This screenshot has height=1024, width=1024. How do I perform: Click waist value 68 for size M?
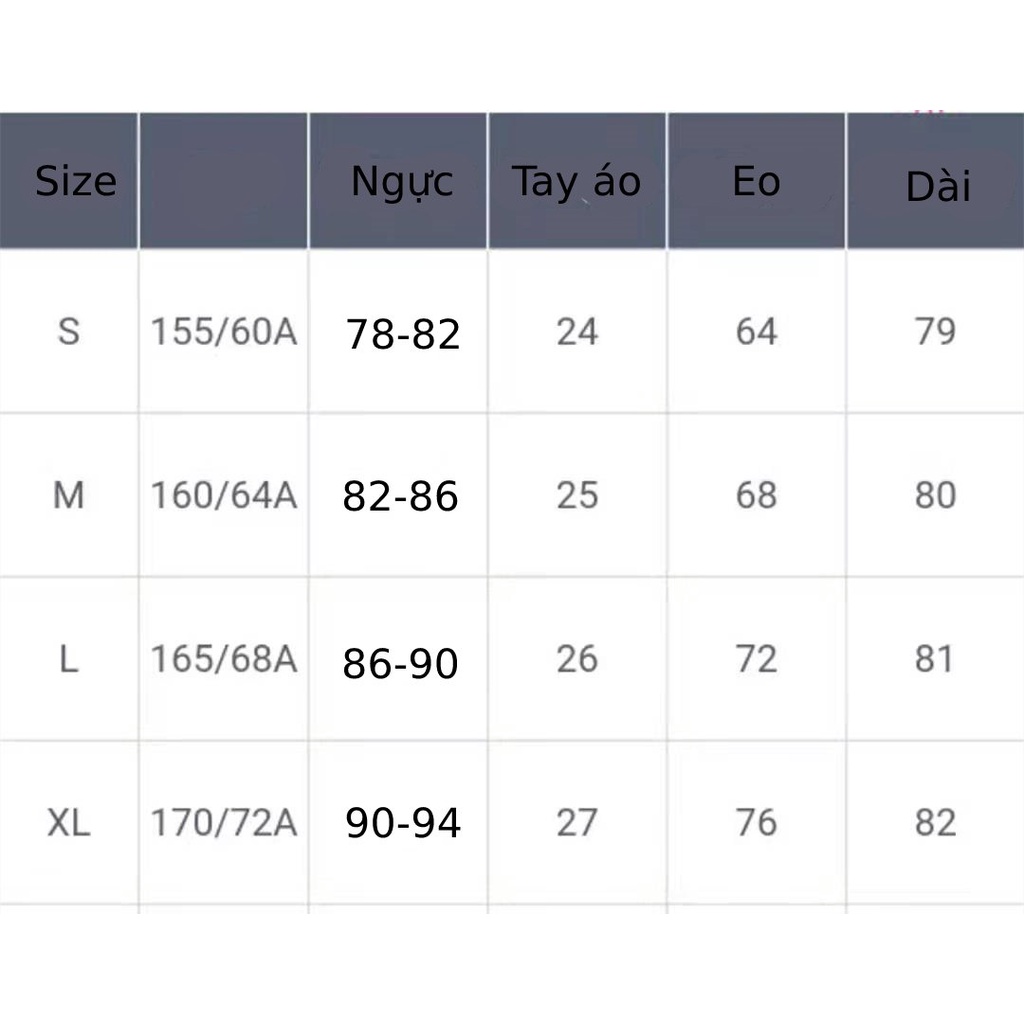[756, 495]
